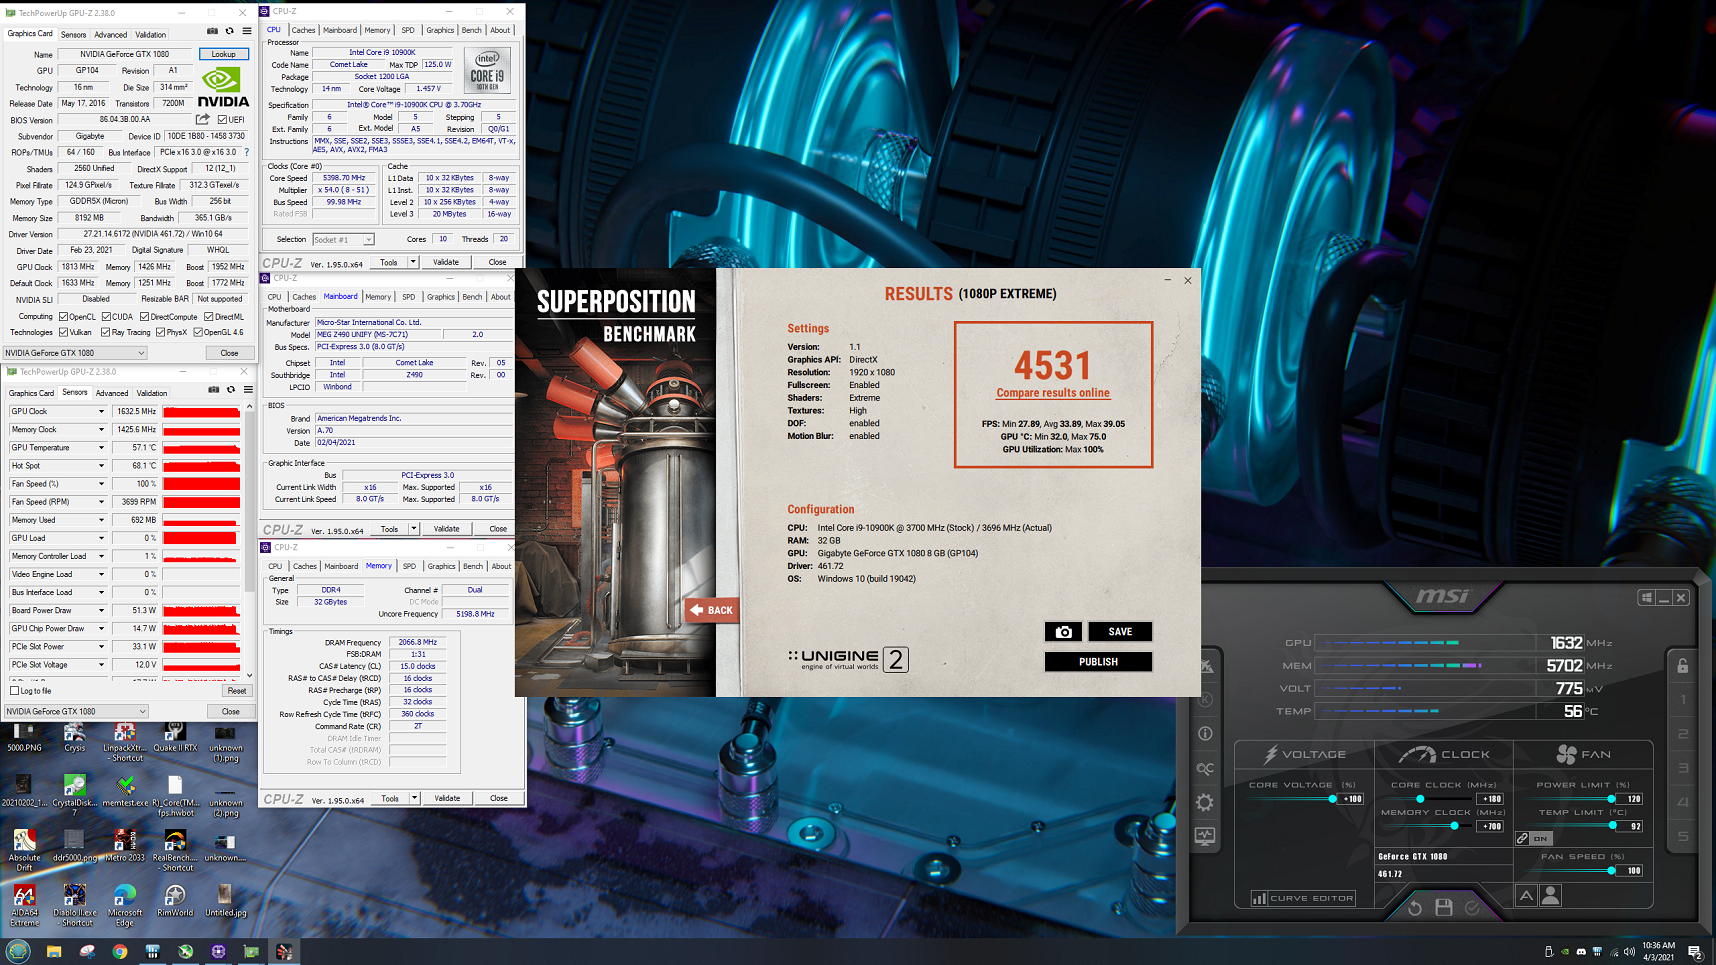Toggle OpenCL checkbox in GPU-Z

(63, 317)
